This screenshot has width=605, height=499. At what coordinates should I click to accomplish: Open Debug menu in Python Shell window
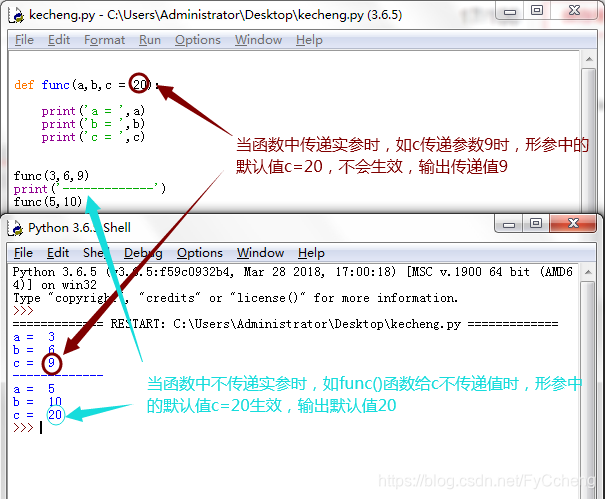143,253
